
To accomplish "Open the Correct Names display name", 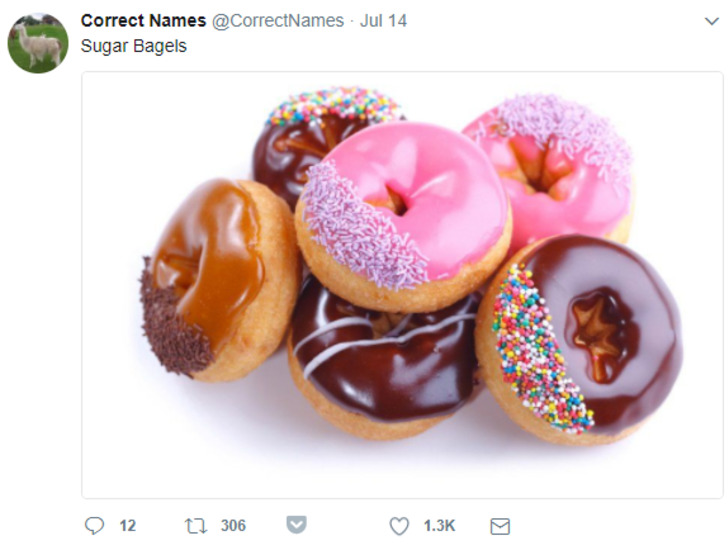I will click(x=143, y=21).
